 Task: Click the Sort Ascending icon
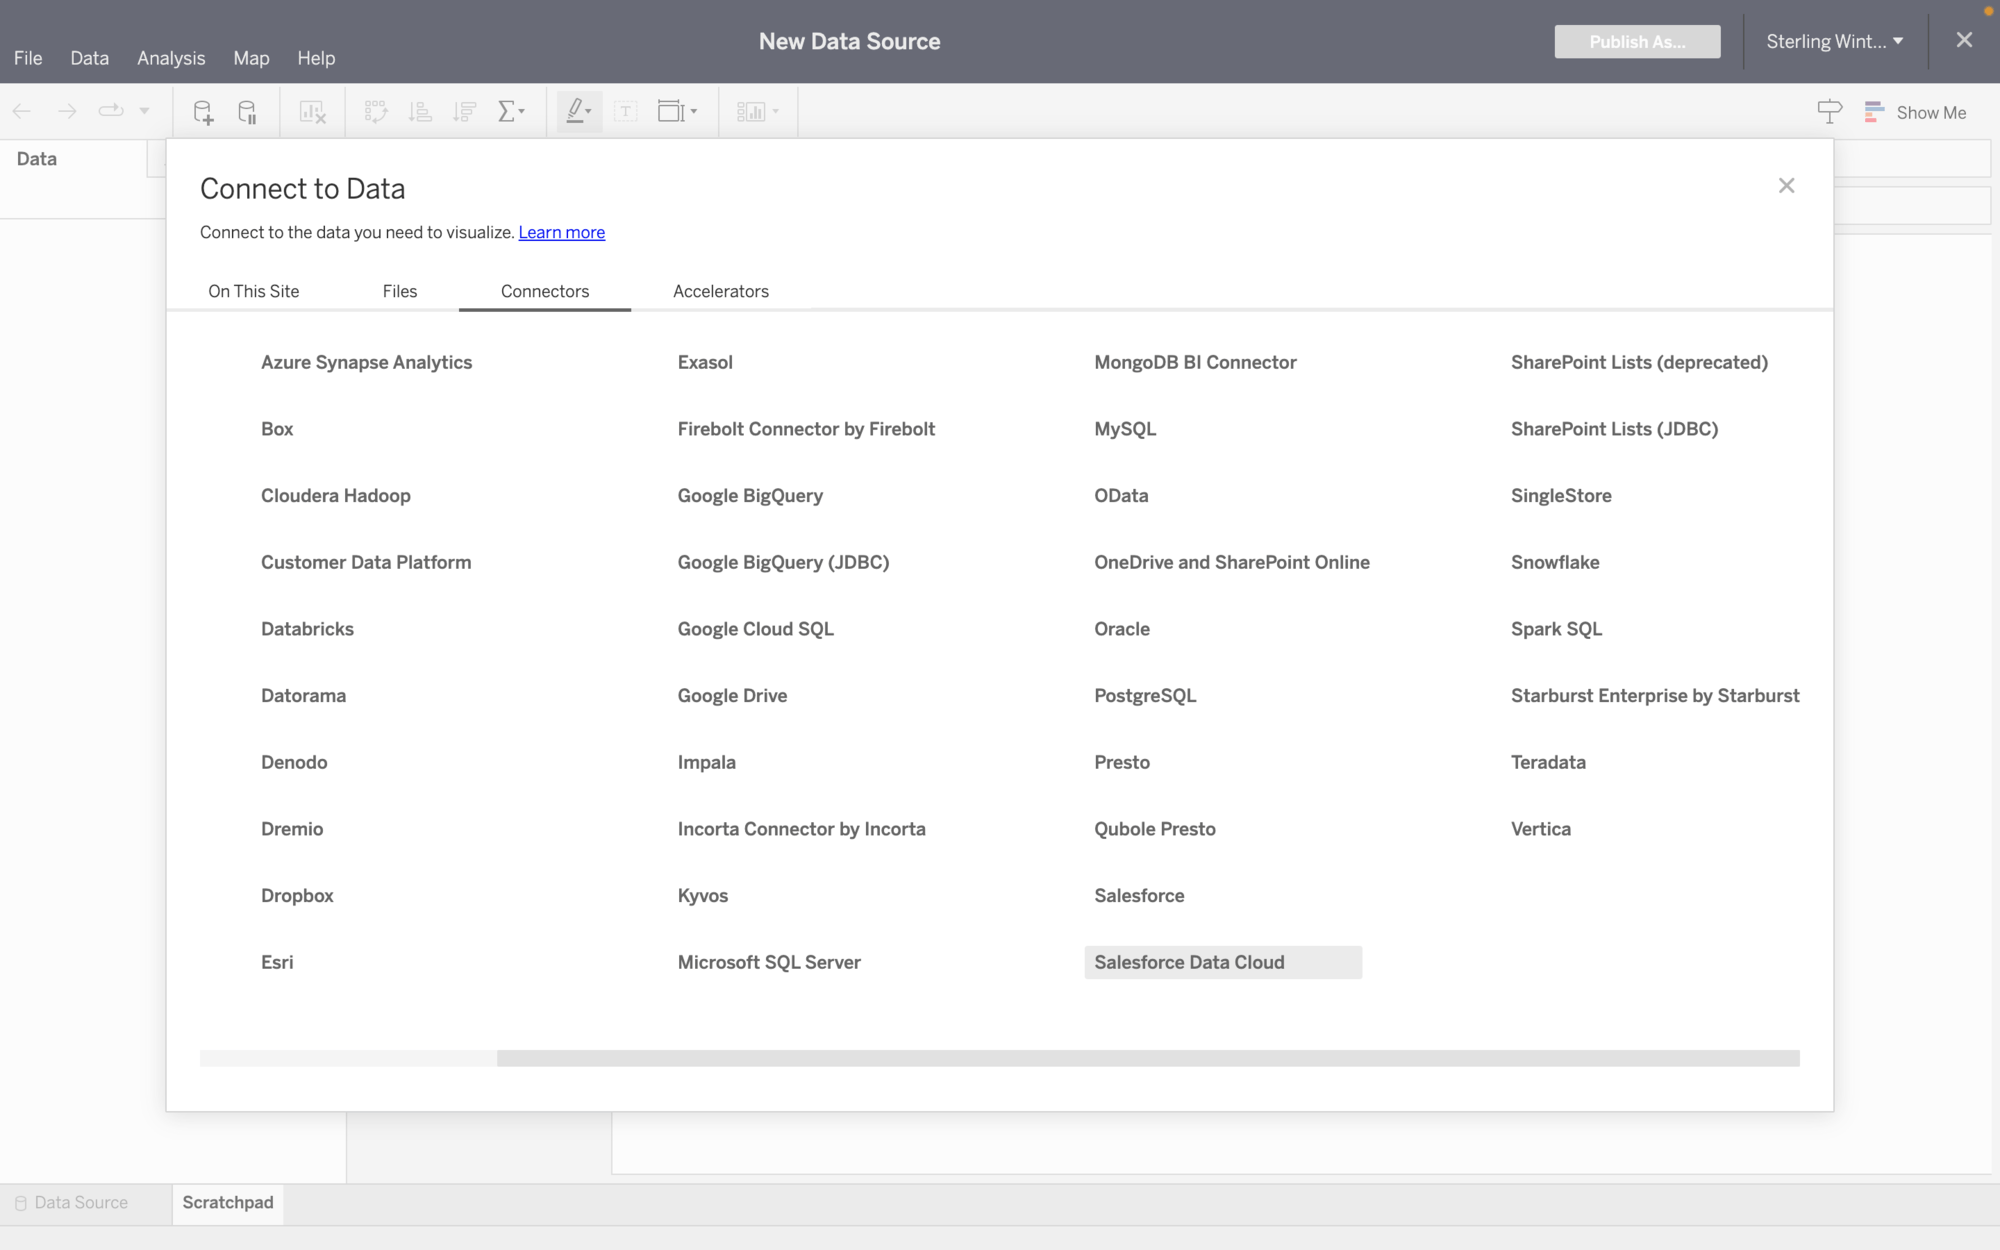point(421,111)
